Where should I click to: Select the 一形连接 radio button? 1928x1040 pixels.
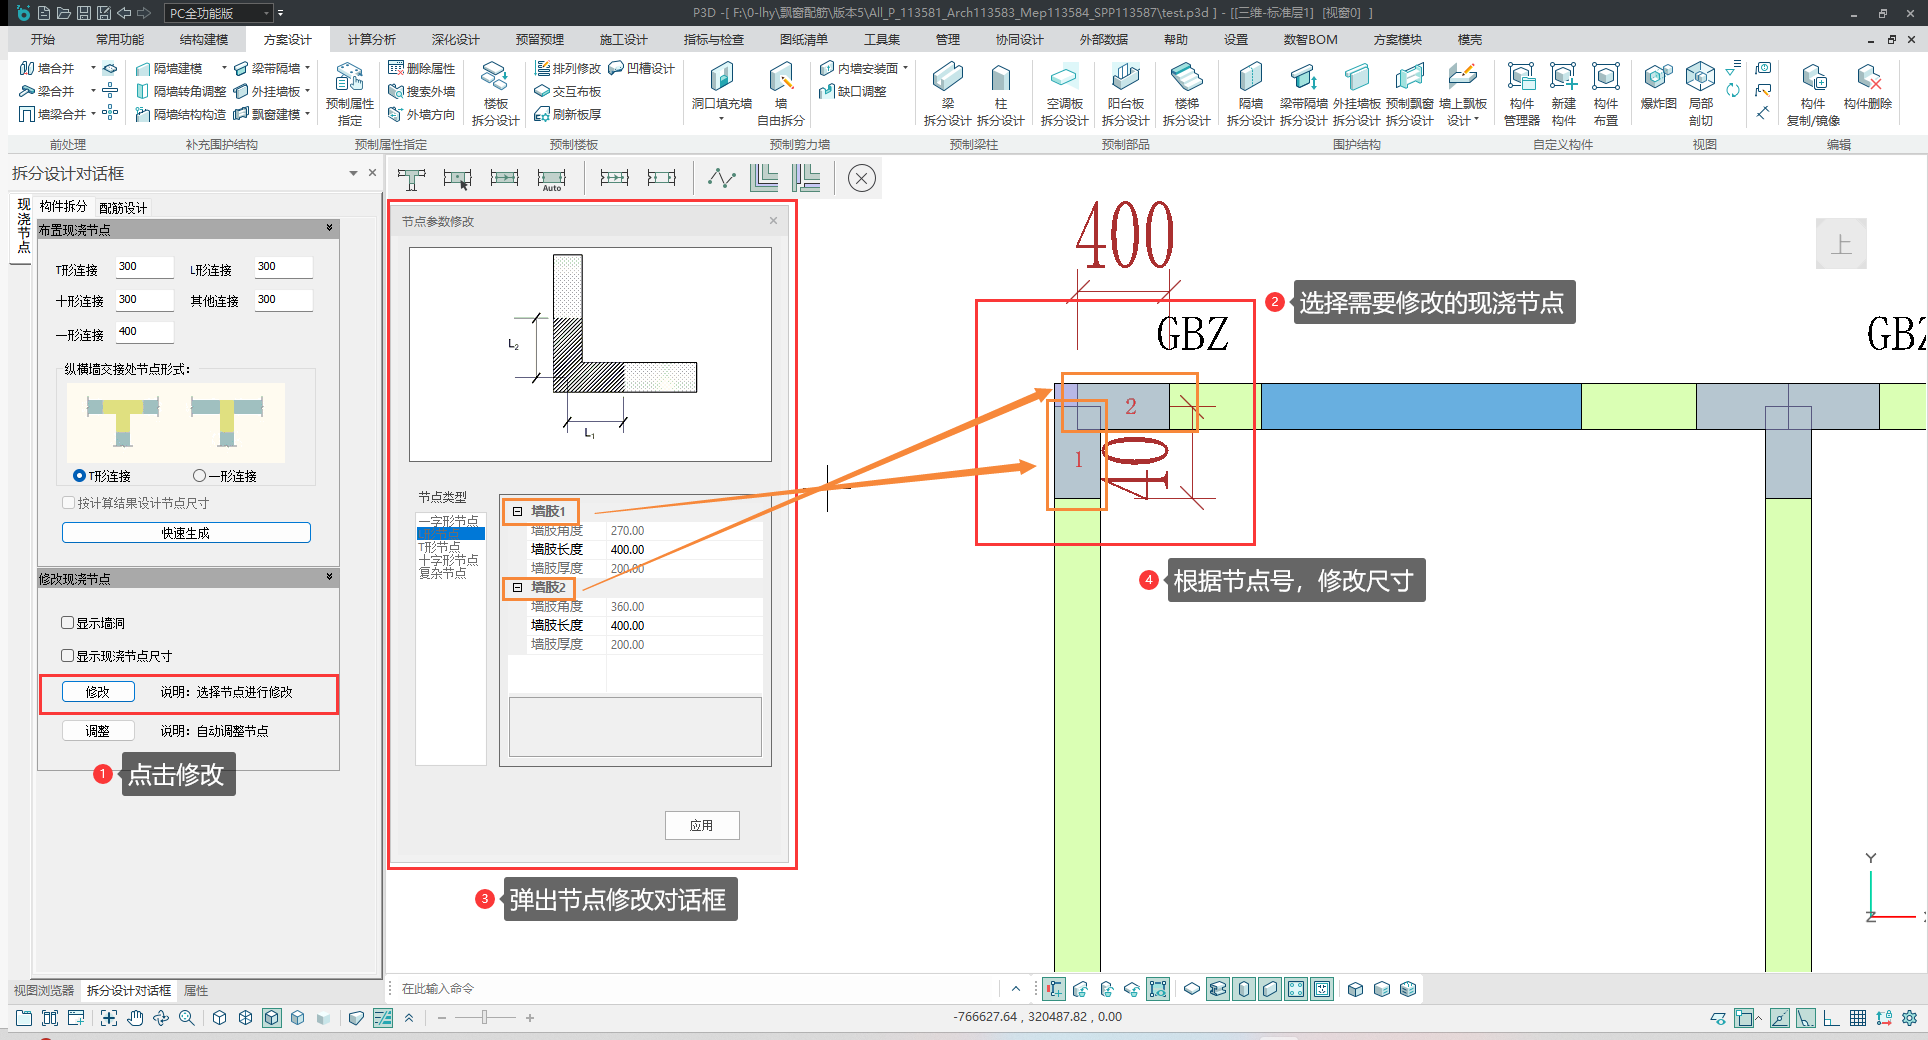(x=200, y=476)
